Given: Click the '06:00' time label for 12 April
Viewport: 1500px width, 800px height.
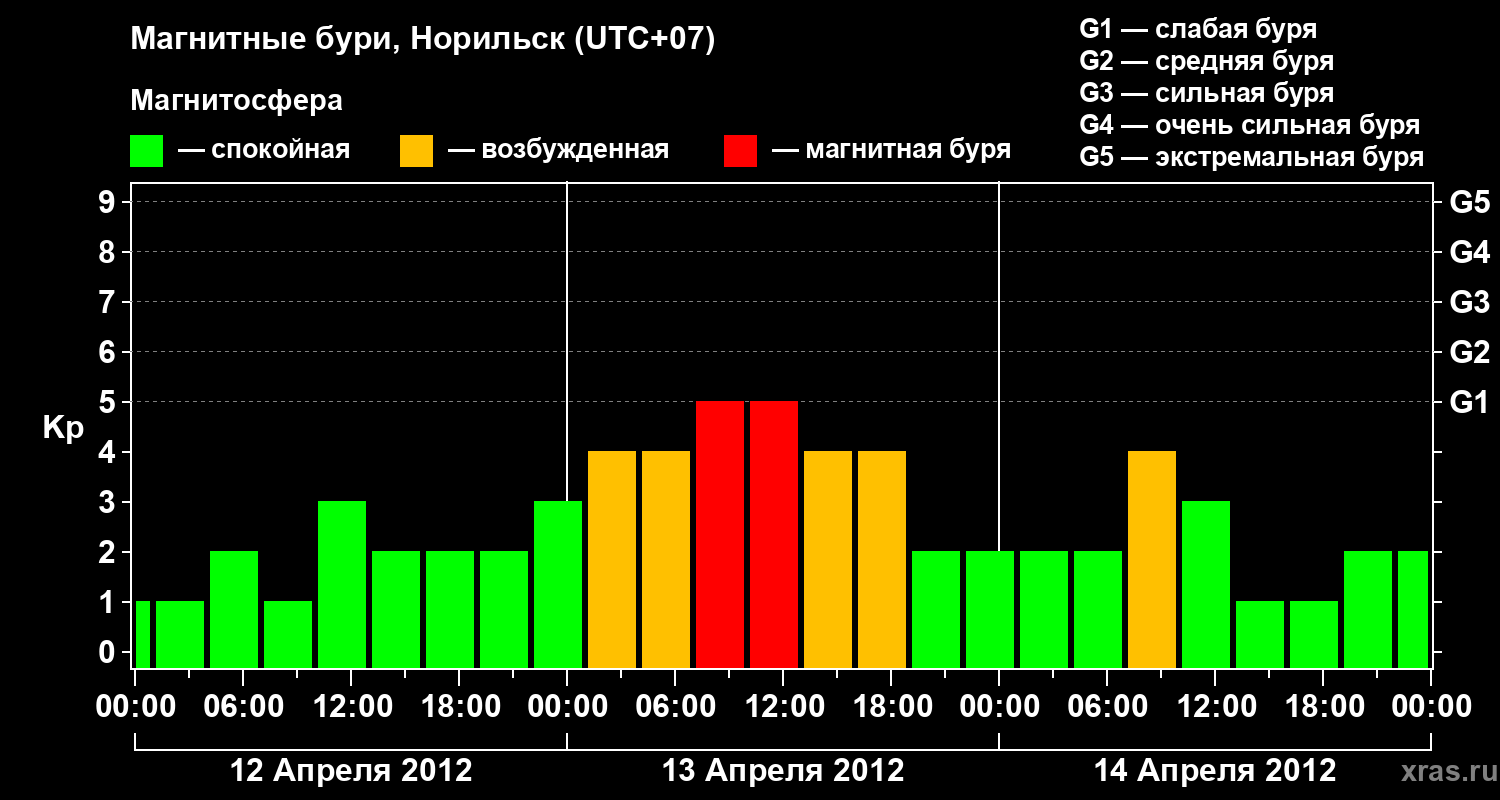Looking at the screenshot, I should 243,708.
